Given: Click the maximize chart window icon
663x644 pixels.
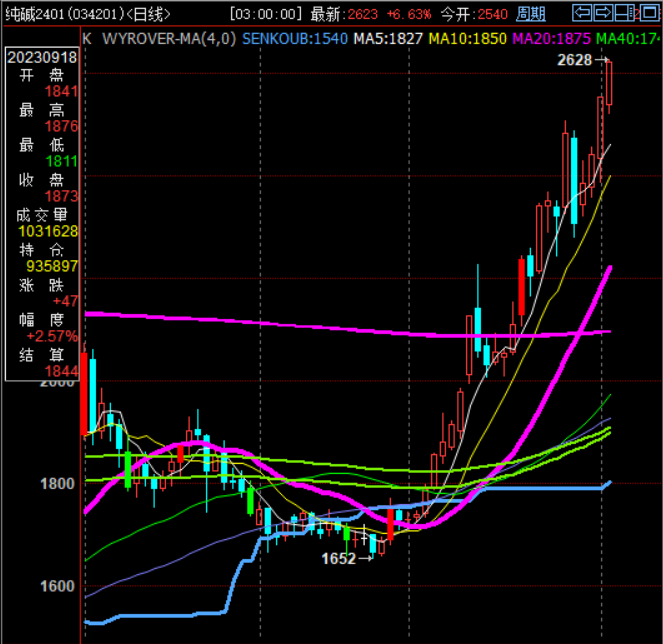Looking at the screenshot, I should pyautogui.click(x=647, y=14).
